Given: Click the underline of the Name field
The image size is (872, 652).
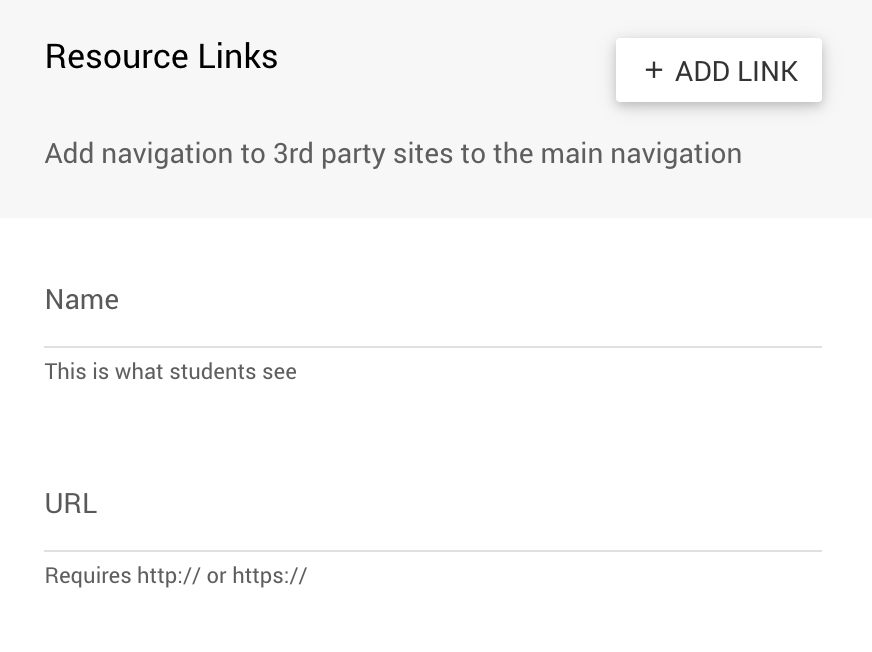Looking at the screenshot, I should [x=433, y=347].
